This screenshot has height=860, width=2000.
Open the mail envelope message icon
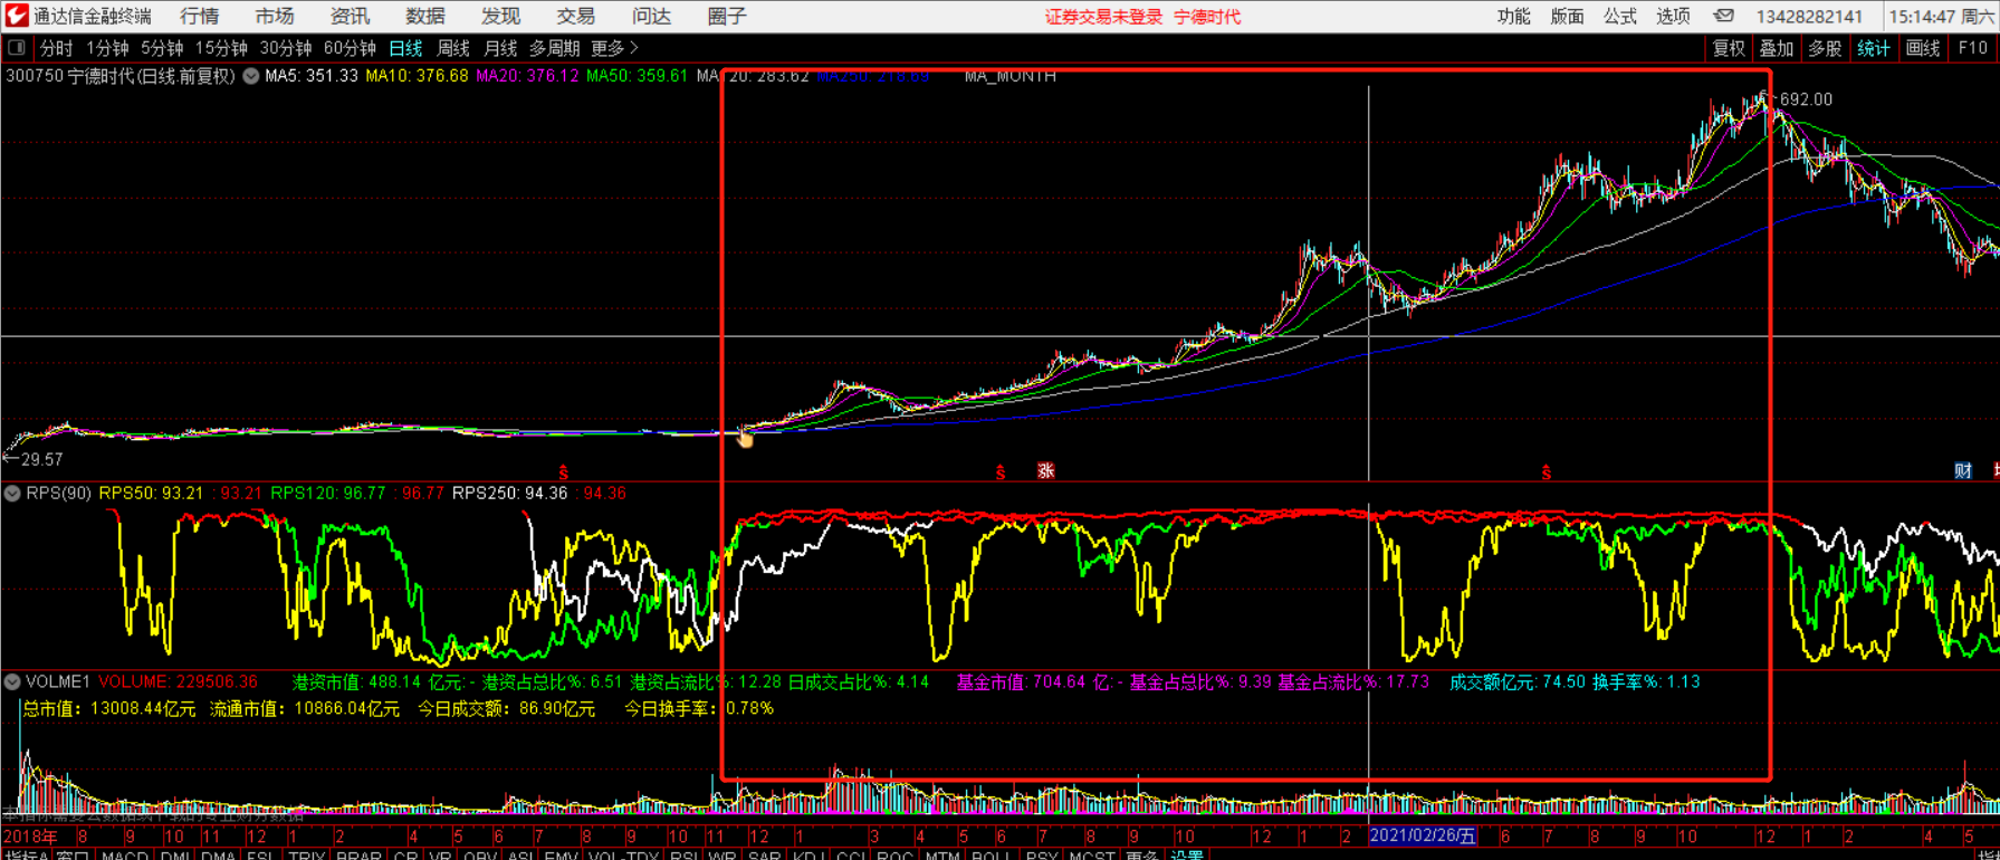(1723, 16)
